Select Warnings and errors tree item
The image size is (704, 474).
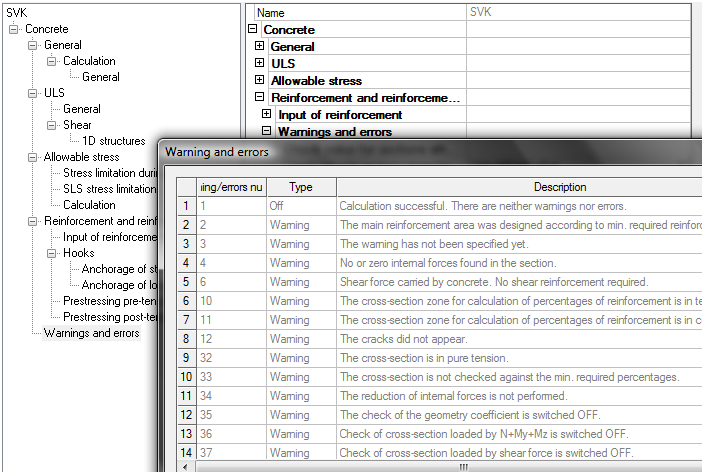[92, 333]
